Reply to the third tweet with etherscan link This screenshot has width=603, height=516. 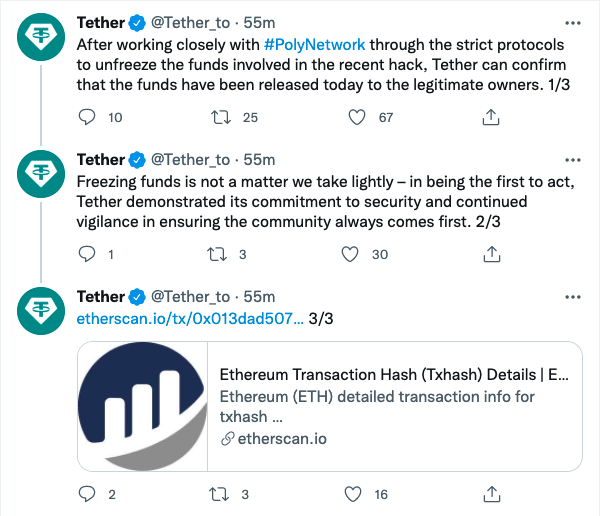pos(87,493)
